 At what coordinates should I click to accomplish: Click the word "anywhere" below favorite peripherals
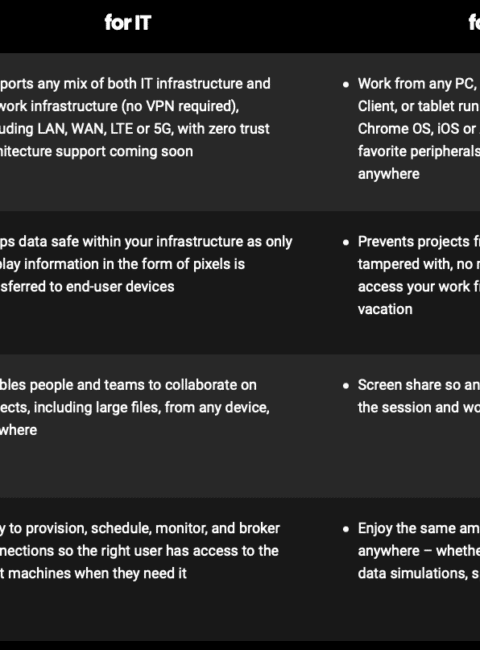(389, 174)
